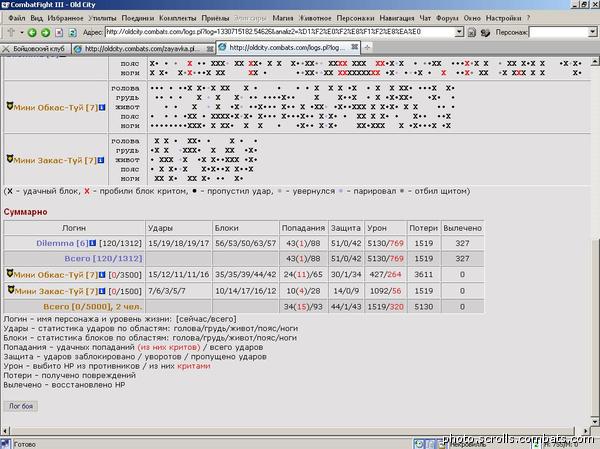Click info icon beside Мини Обкас-Туй in block chart

tap(102, 108)
